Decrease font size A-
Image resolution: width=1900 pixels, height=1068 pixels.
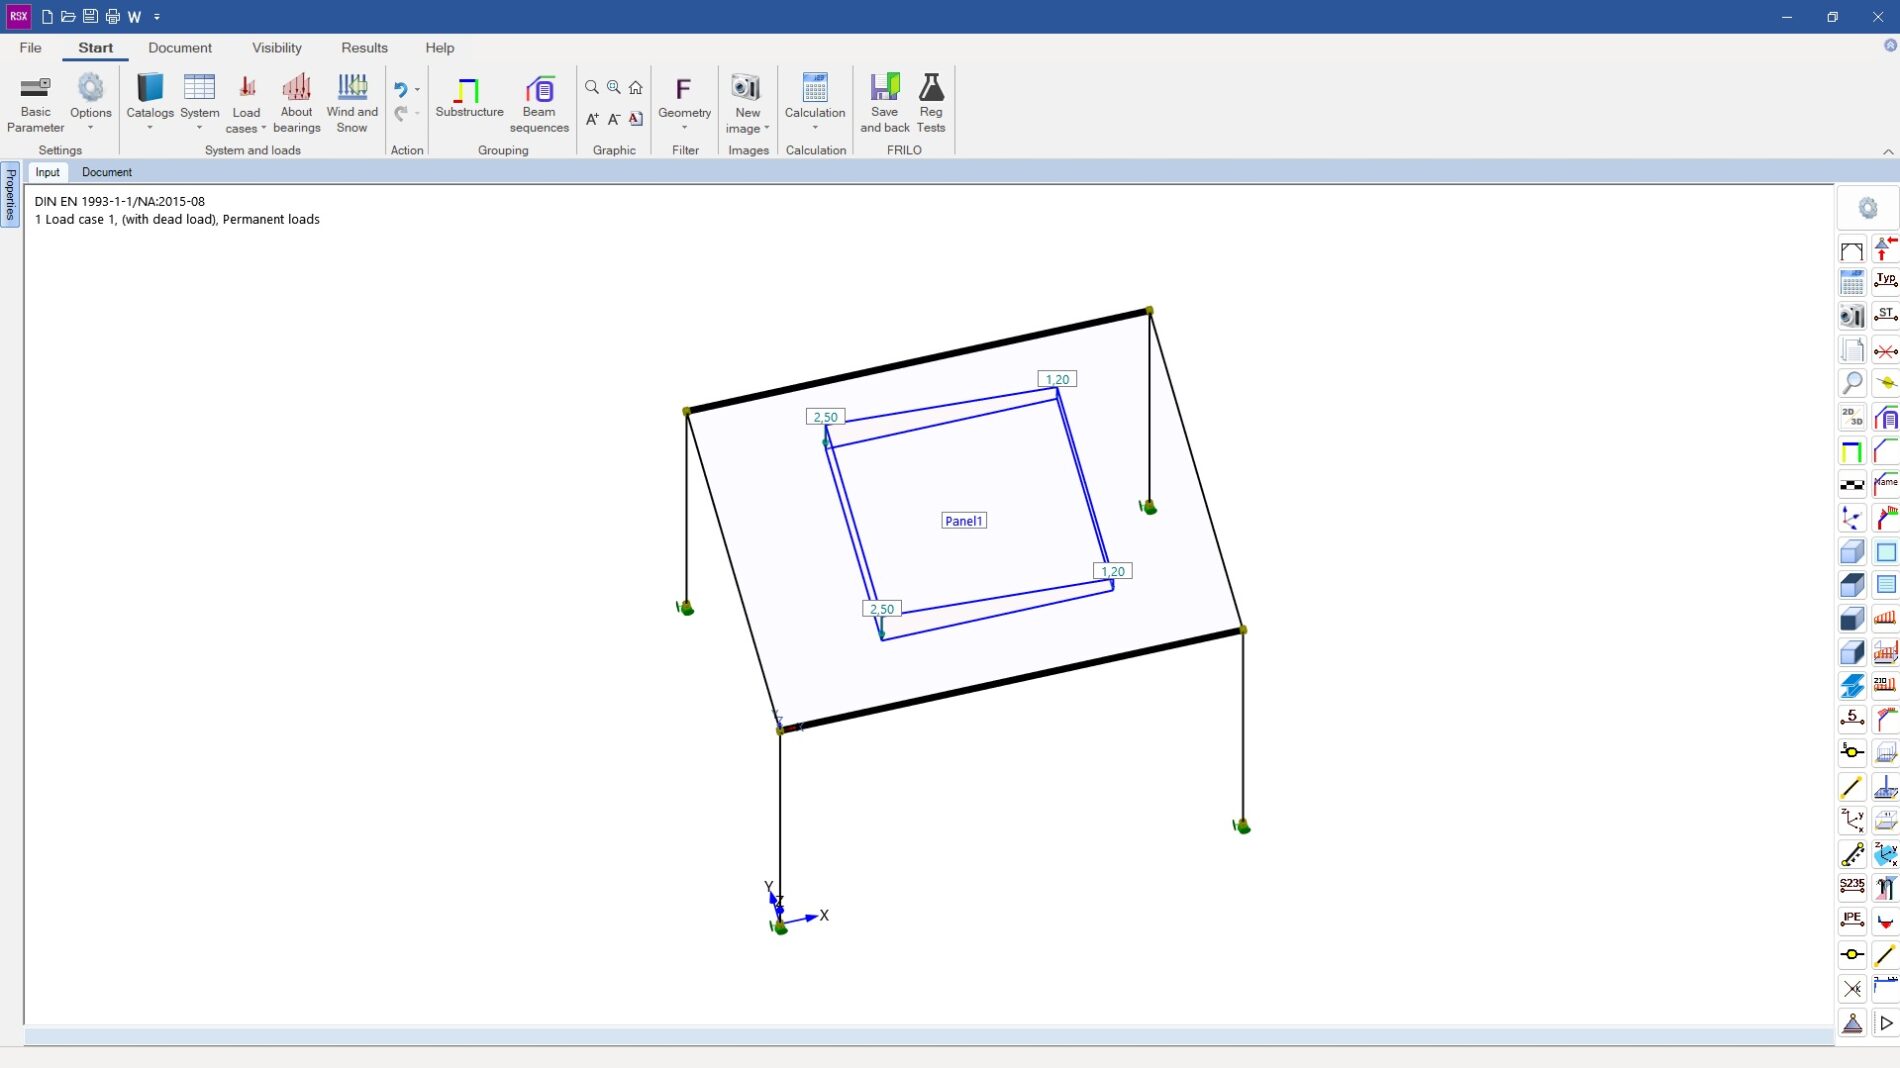[614, 119]
